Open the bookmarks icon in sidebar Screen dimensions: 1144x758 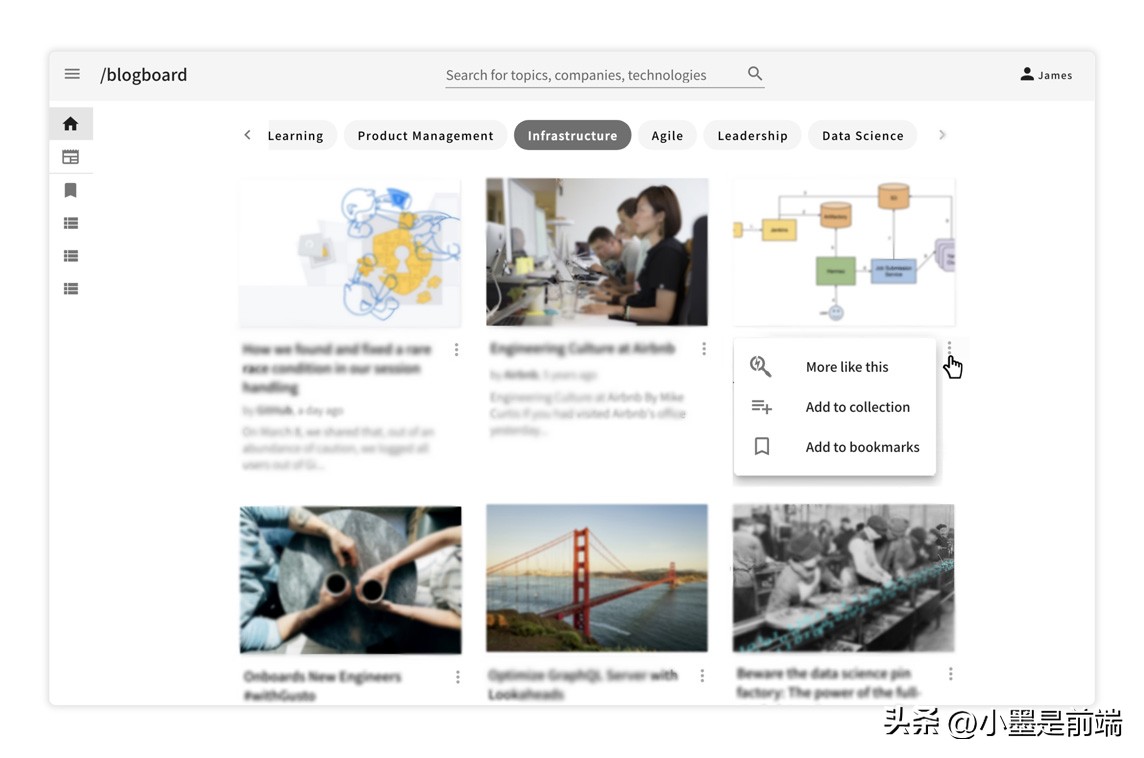[x=70, y=190]
